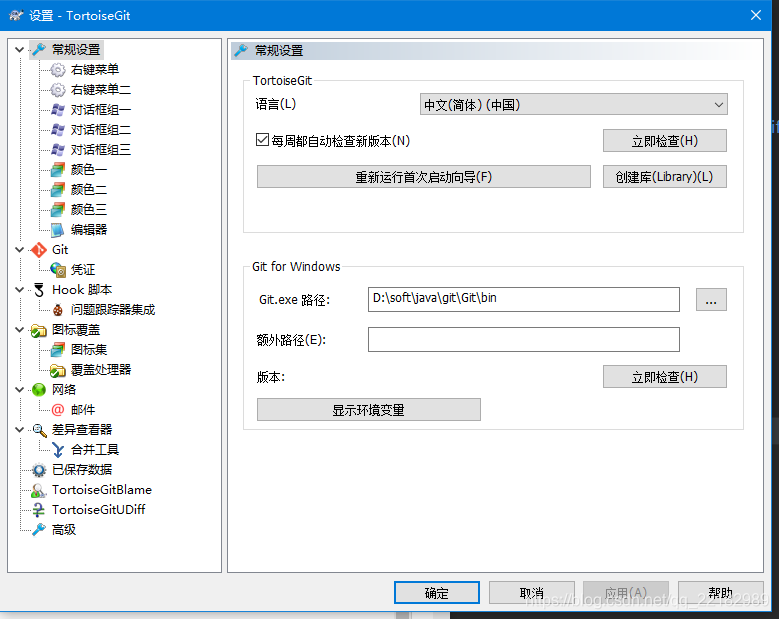Click the wrench icon for 高级
Image resolution: width=779 pixels, height=619 pixels.
pos(39,530)
